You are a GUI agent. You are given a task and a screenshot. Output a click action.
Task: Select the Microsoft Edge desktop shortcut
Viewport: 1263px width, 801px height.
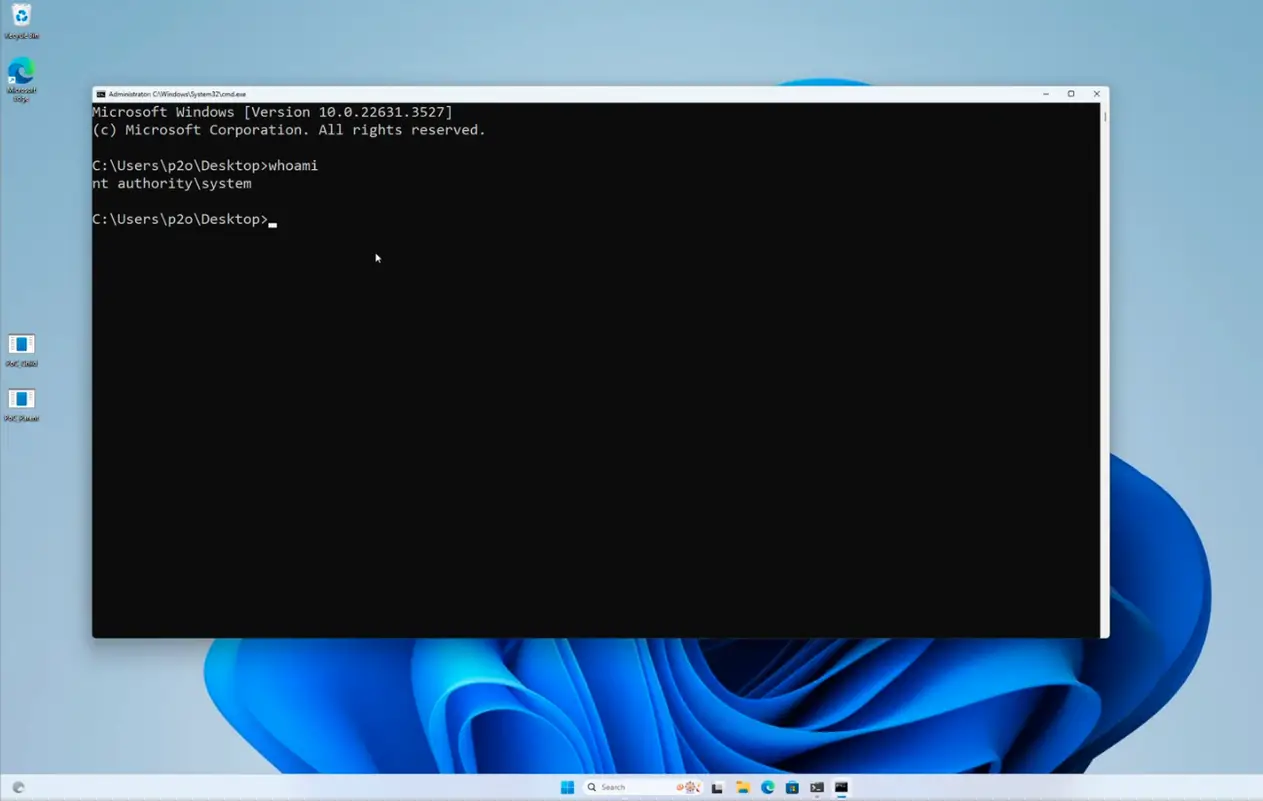[21, 73]
